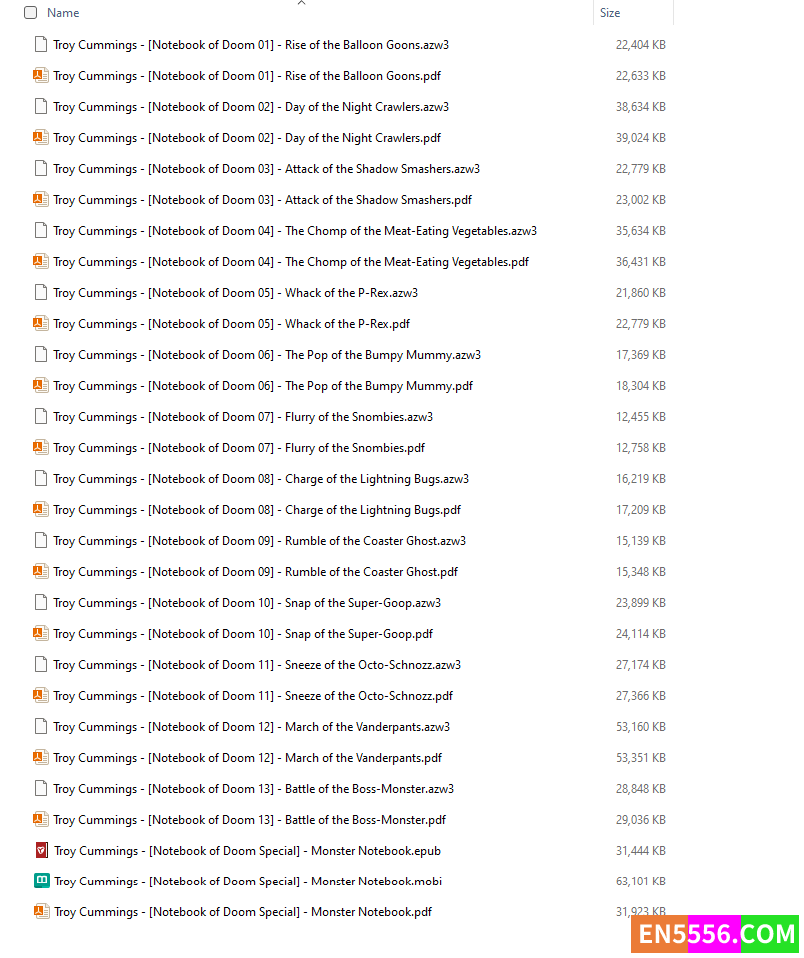Image resolution: width=804 pixels, height=958 pixels.
Task: Click file icon for Flurry of the Snombies.azw3
Action: [x=40, y=416]
